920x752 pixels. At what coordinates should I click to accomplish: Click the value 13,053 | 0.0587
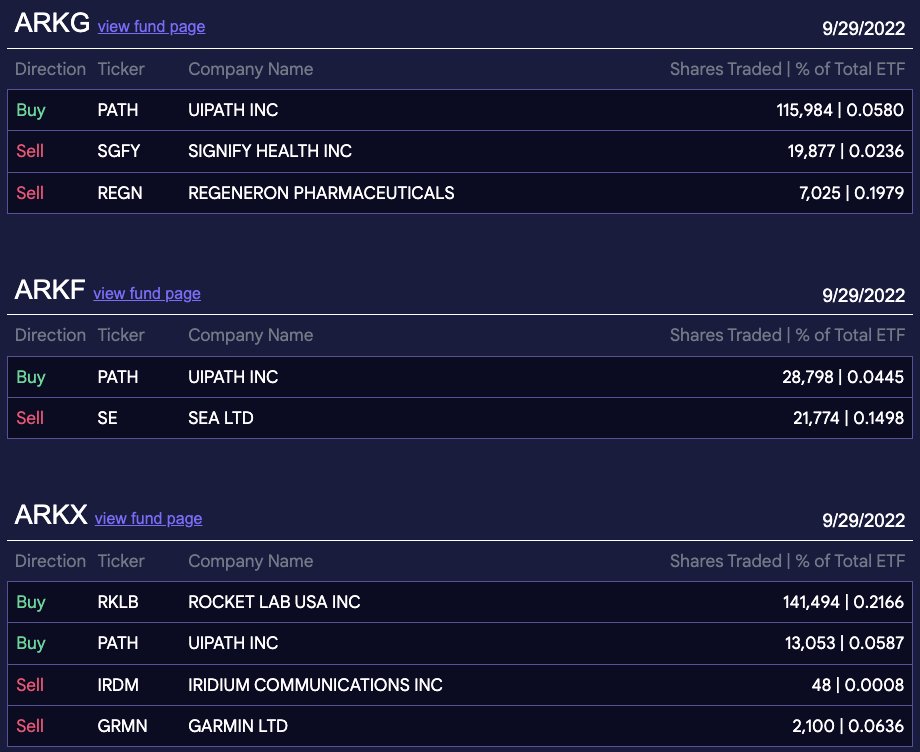pos(844,643)
